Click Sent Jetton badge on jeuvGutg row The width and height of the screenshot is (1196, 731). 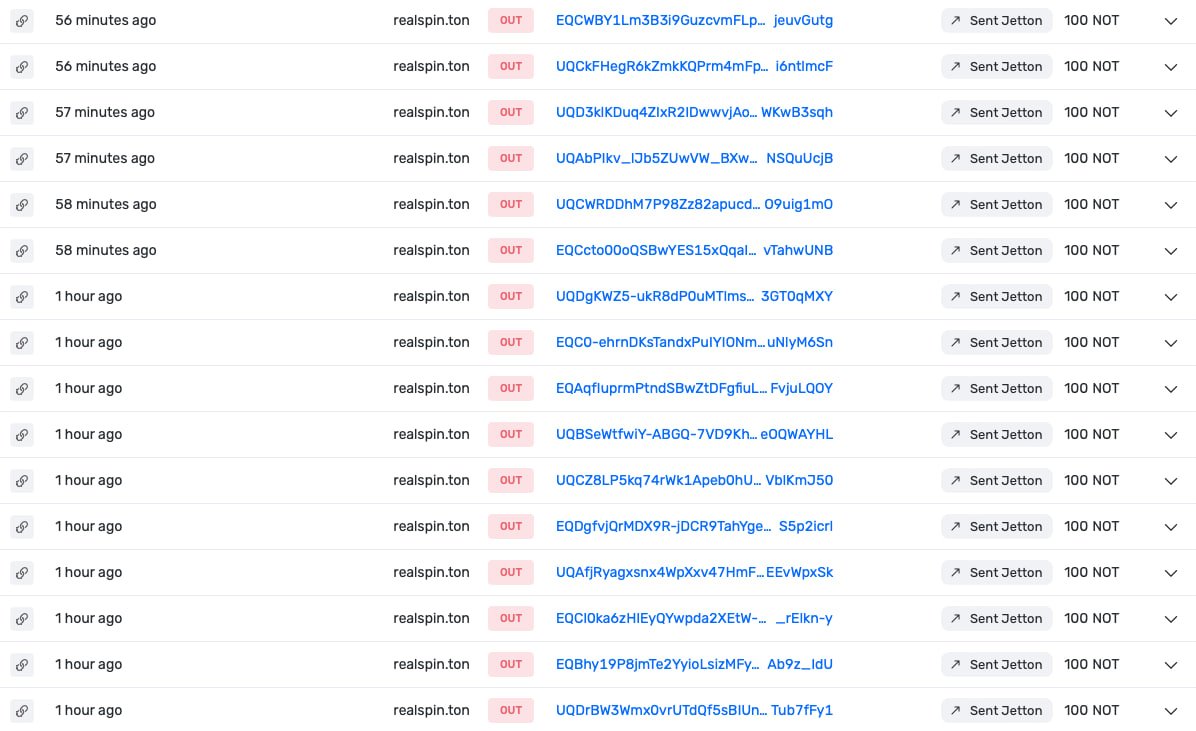point(996,21)
